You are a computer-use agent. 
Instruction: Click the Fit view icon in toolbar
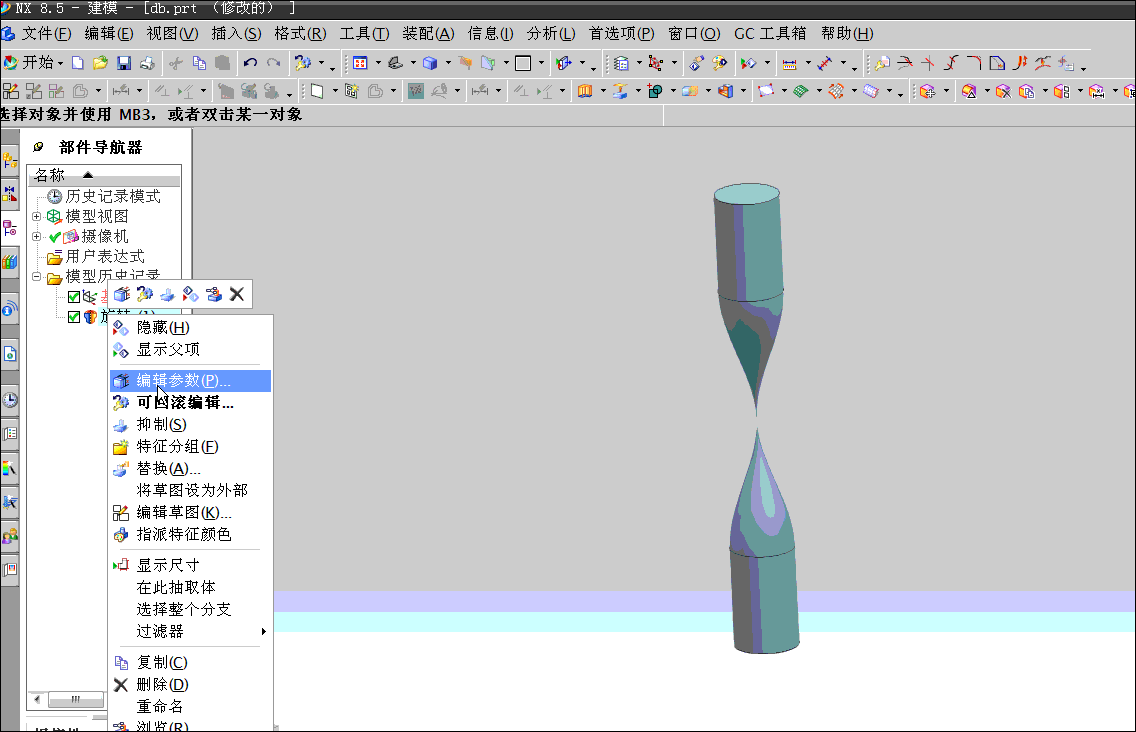coord(360,64)
